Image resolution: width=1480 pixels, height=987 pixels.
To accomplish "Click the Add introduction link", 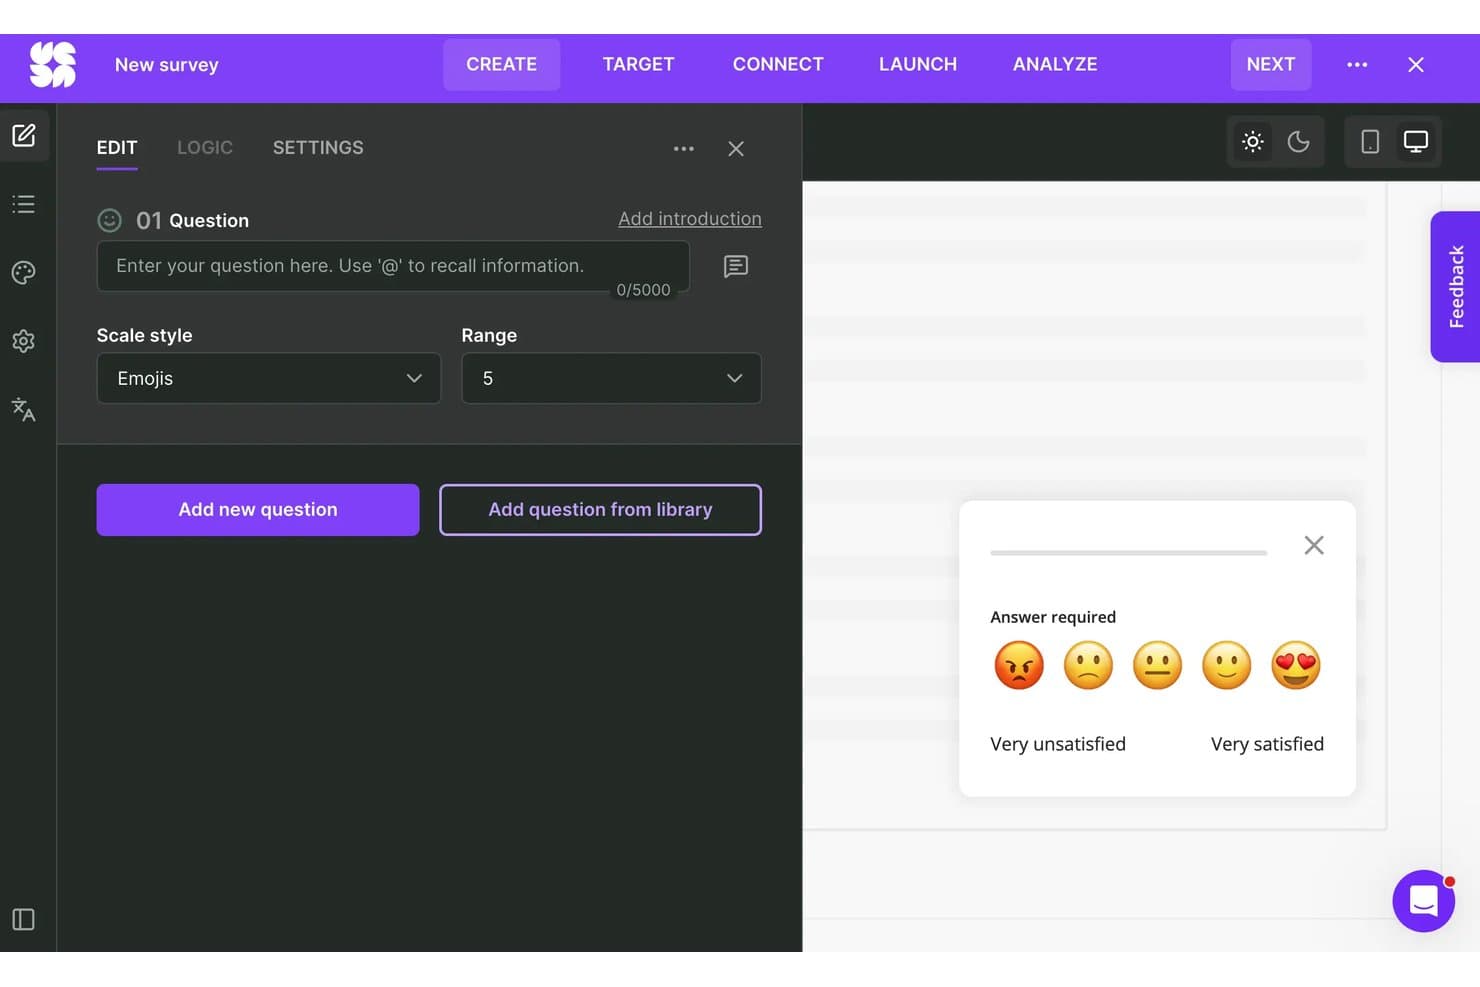I will click(690, 219).
